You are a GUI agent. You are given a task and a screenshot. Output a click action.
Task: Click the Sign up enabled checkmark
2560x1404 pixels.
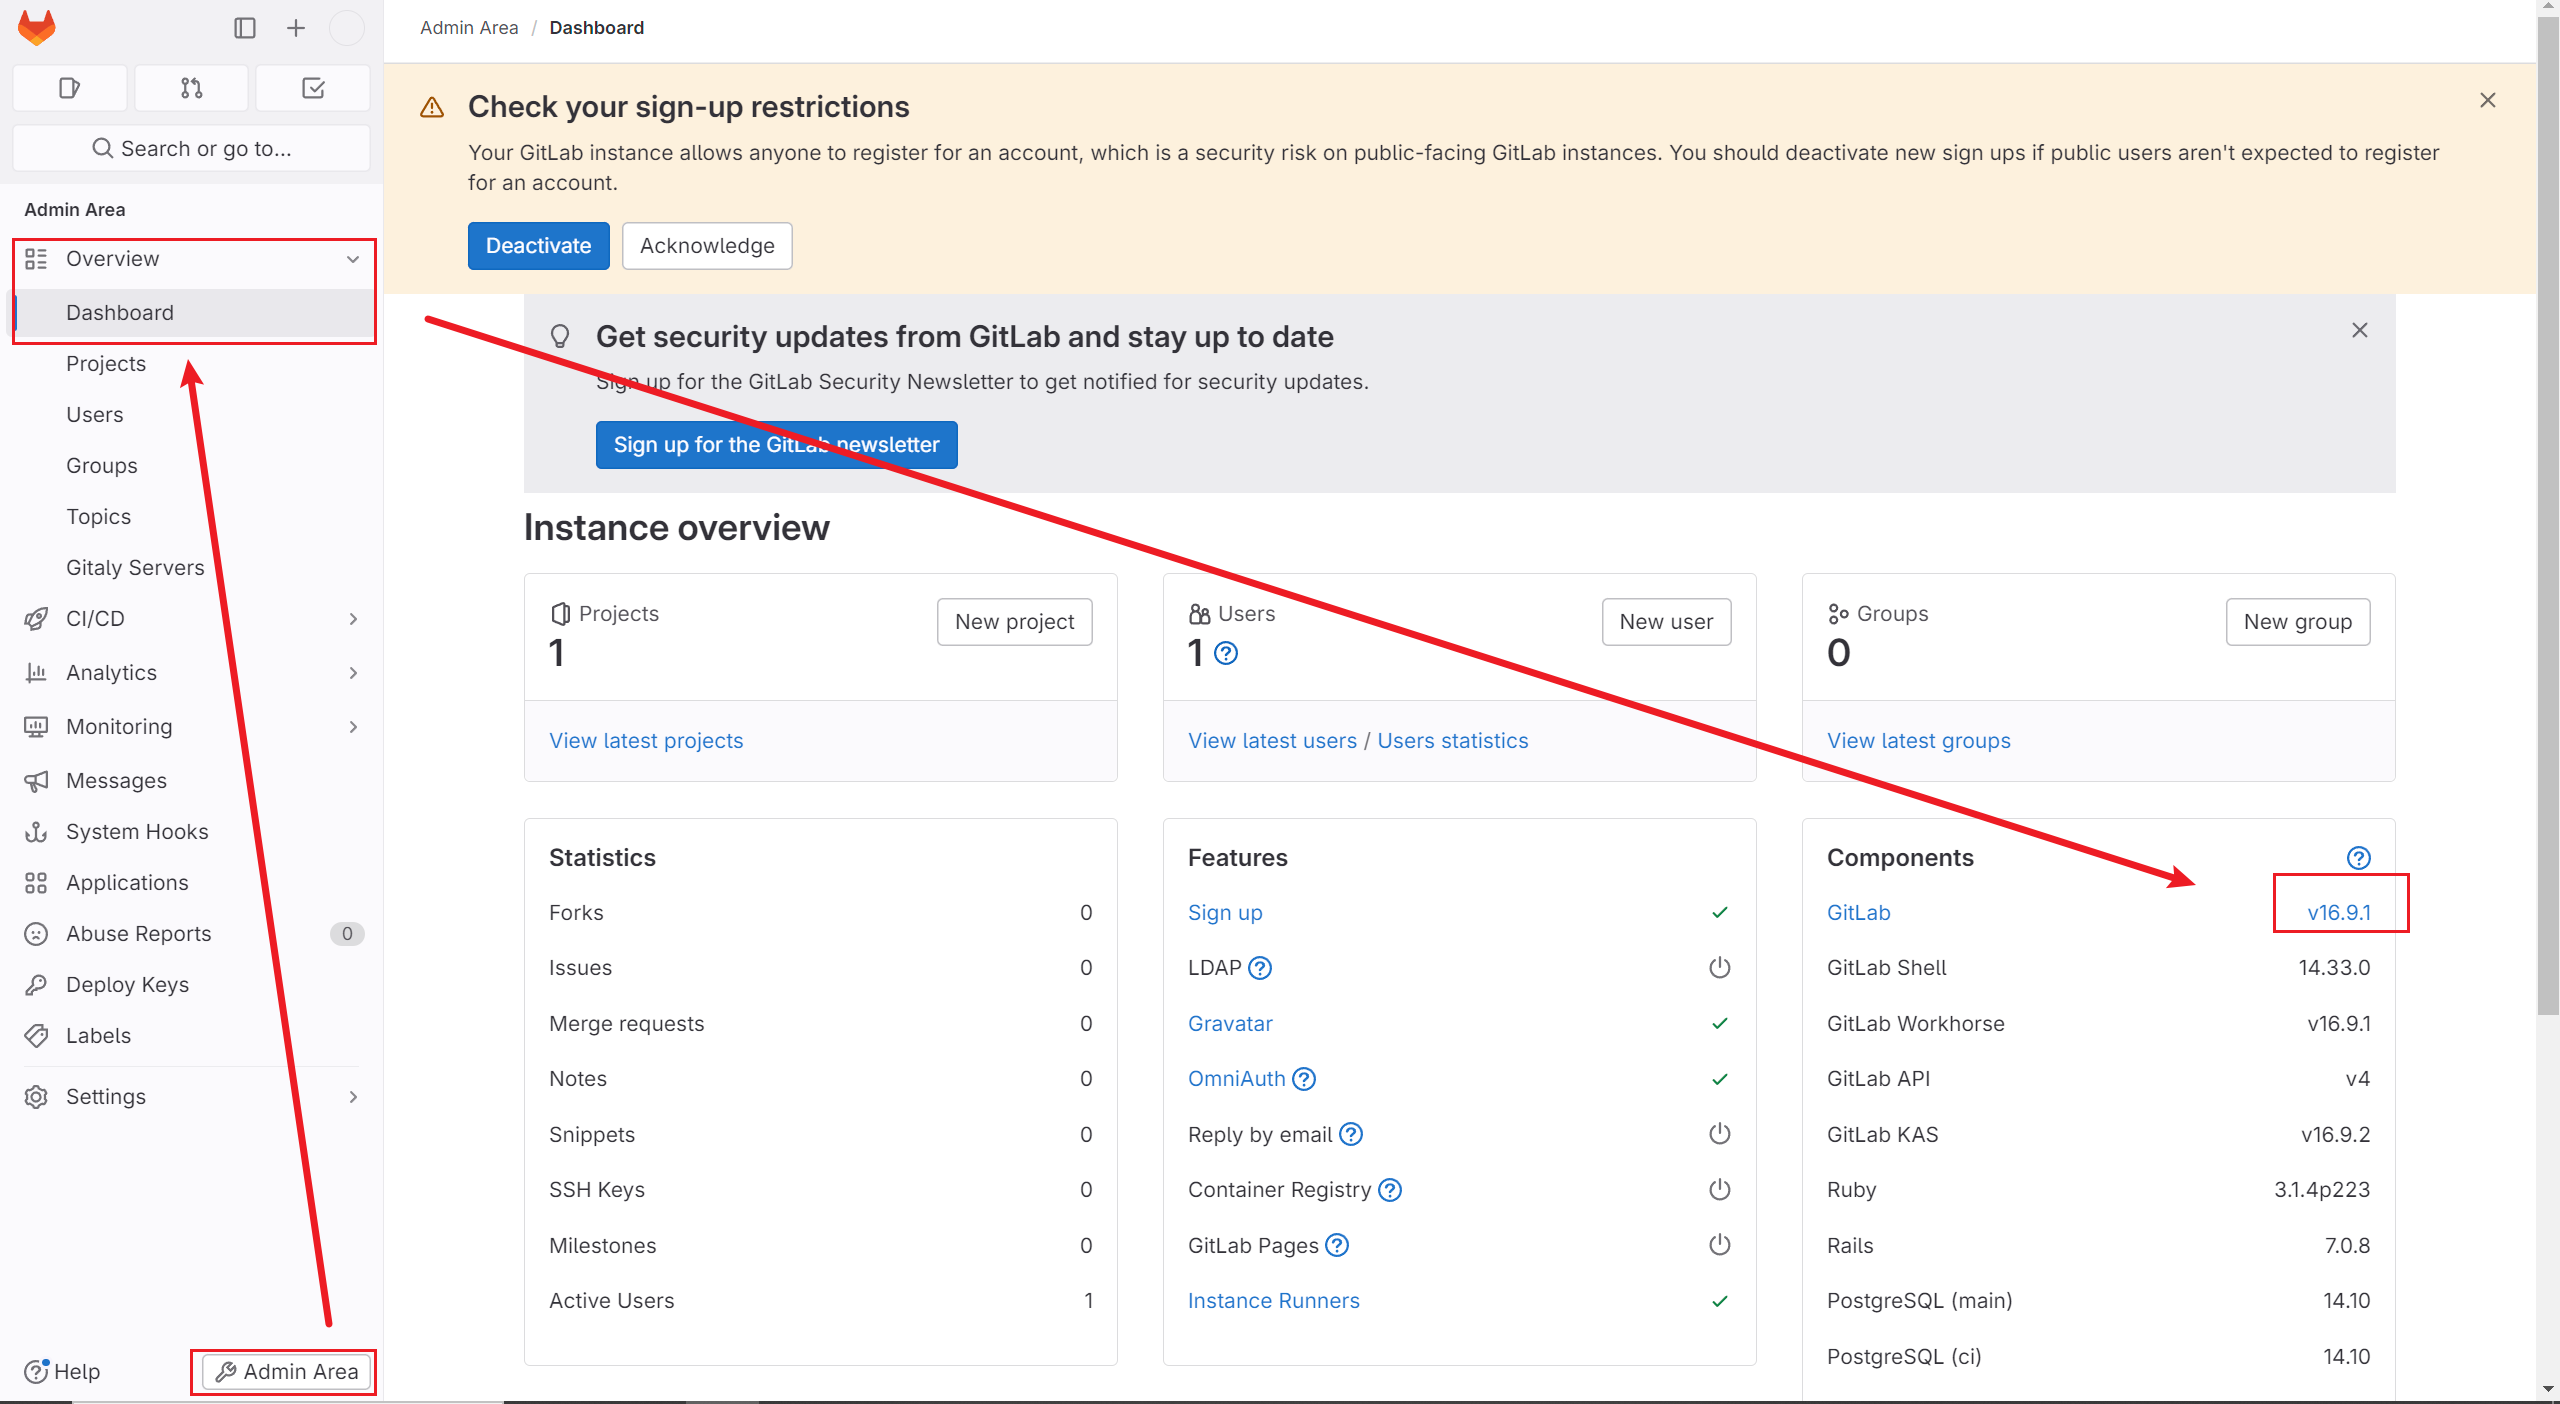click(x=1720, y=913)
